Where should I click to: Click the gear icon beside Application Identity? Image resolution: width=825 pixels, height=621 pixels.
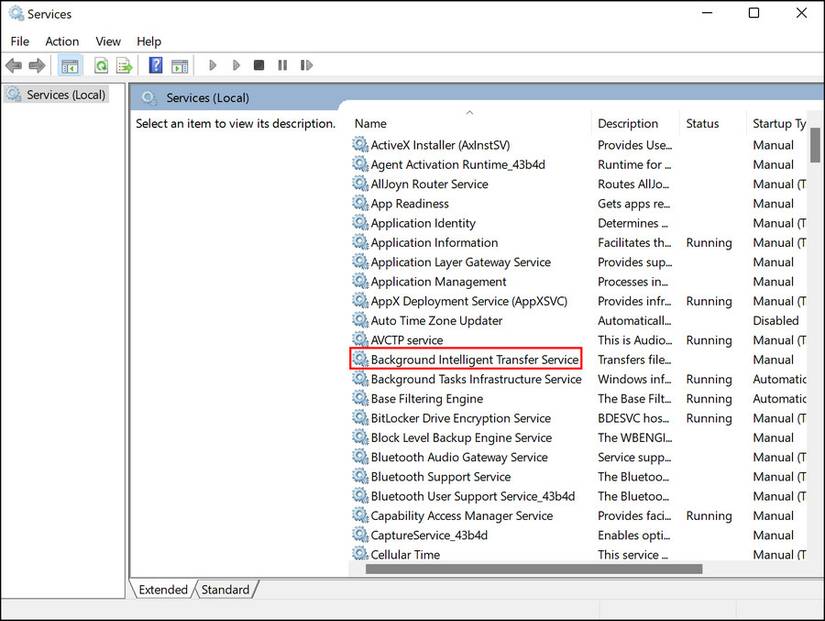click(x=360, y=222)
